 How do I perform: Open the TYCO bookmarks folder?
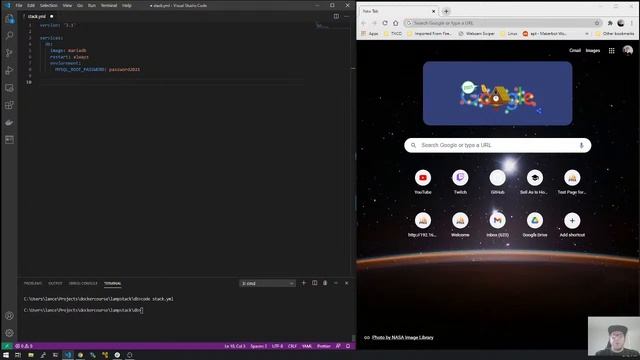tap(393, 33)
